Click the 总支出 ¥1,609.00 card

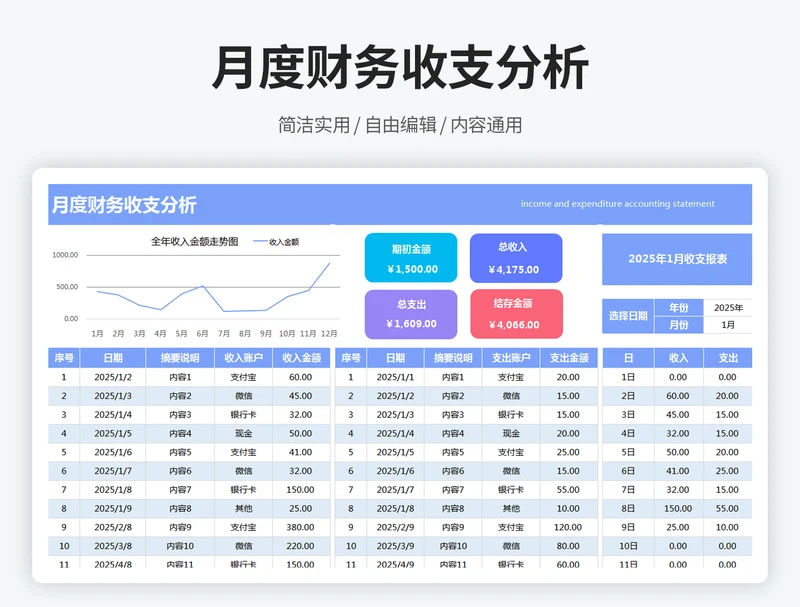click(x=411, y=314)
